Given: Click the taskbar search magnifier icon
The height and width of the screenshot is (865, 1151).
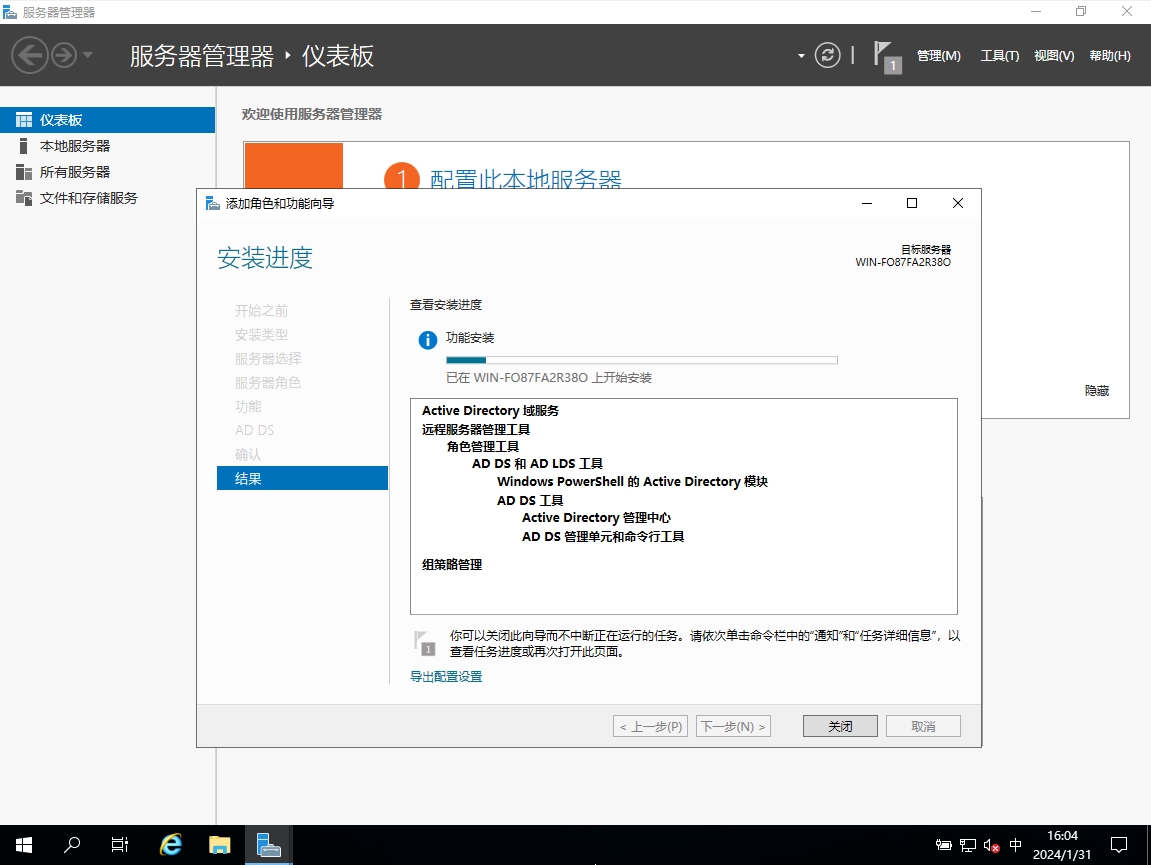Looking at the screenshot, I should point(72,845).
